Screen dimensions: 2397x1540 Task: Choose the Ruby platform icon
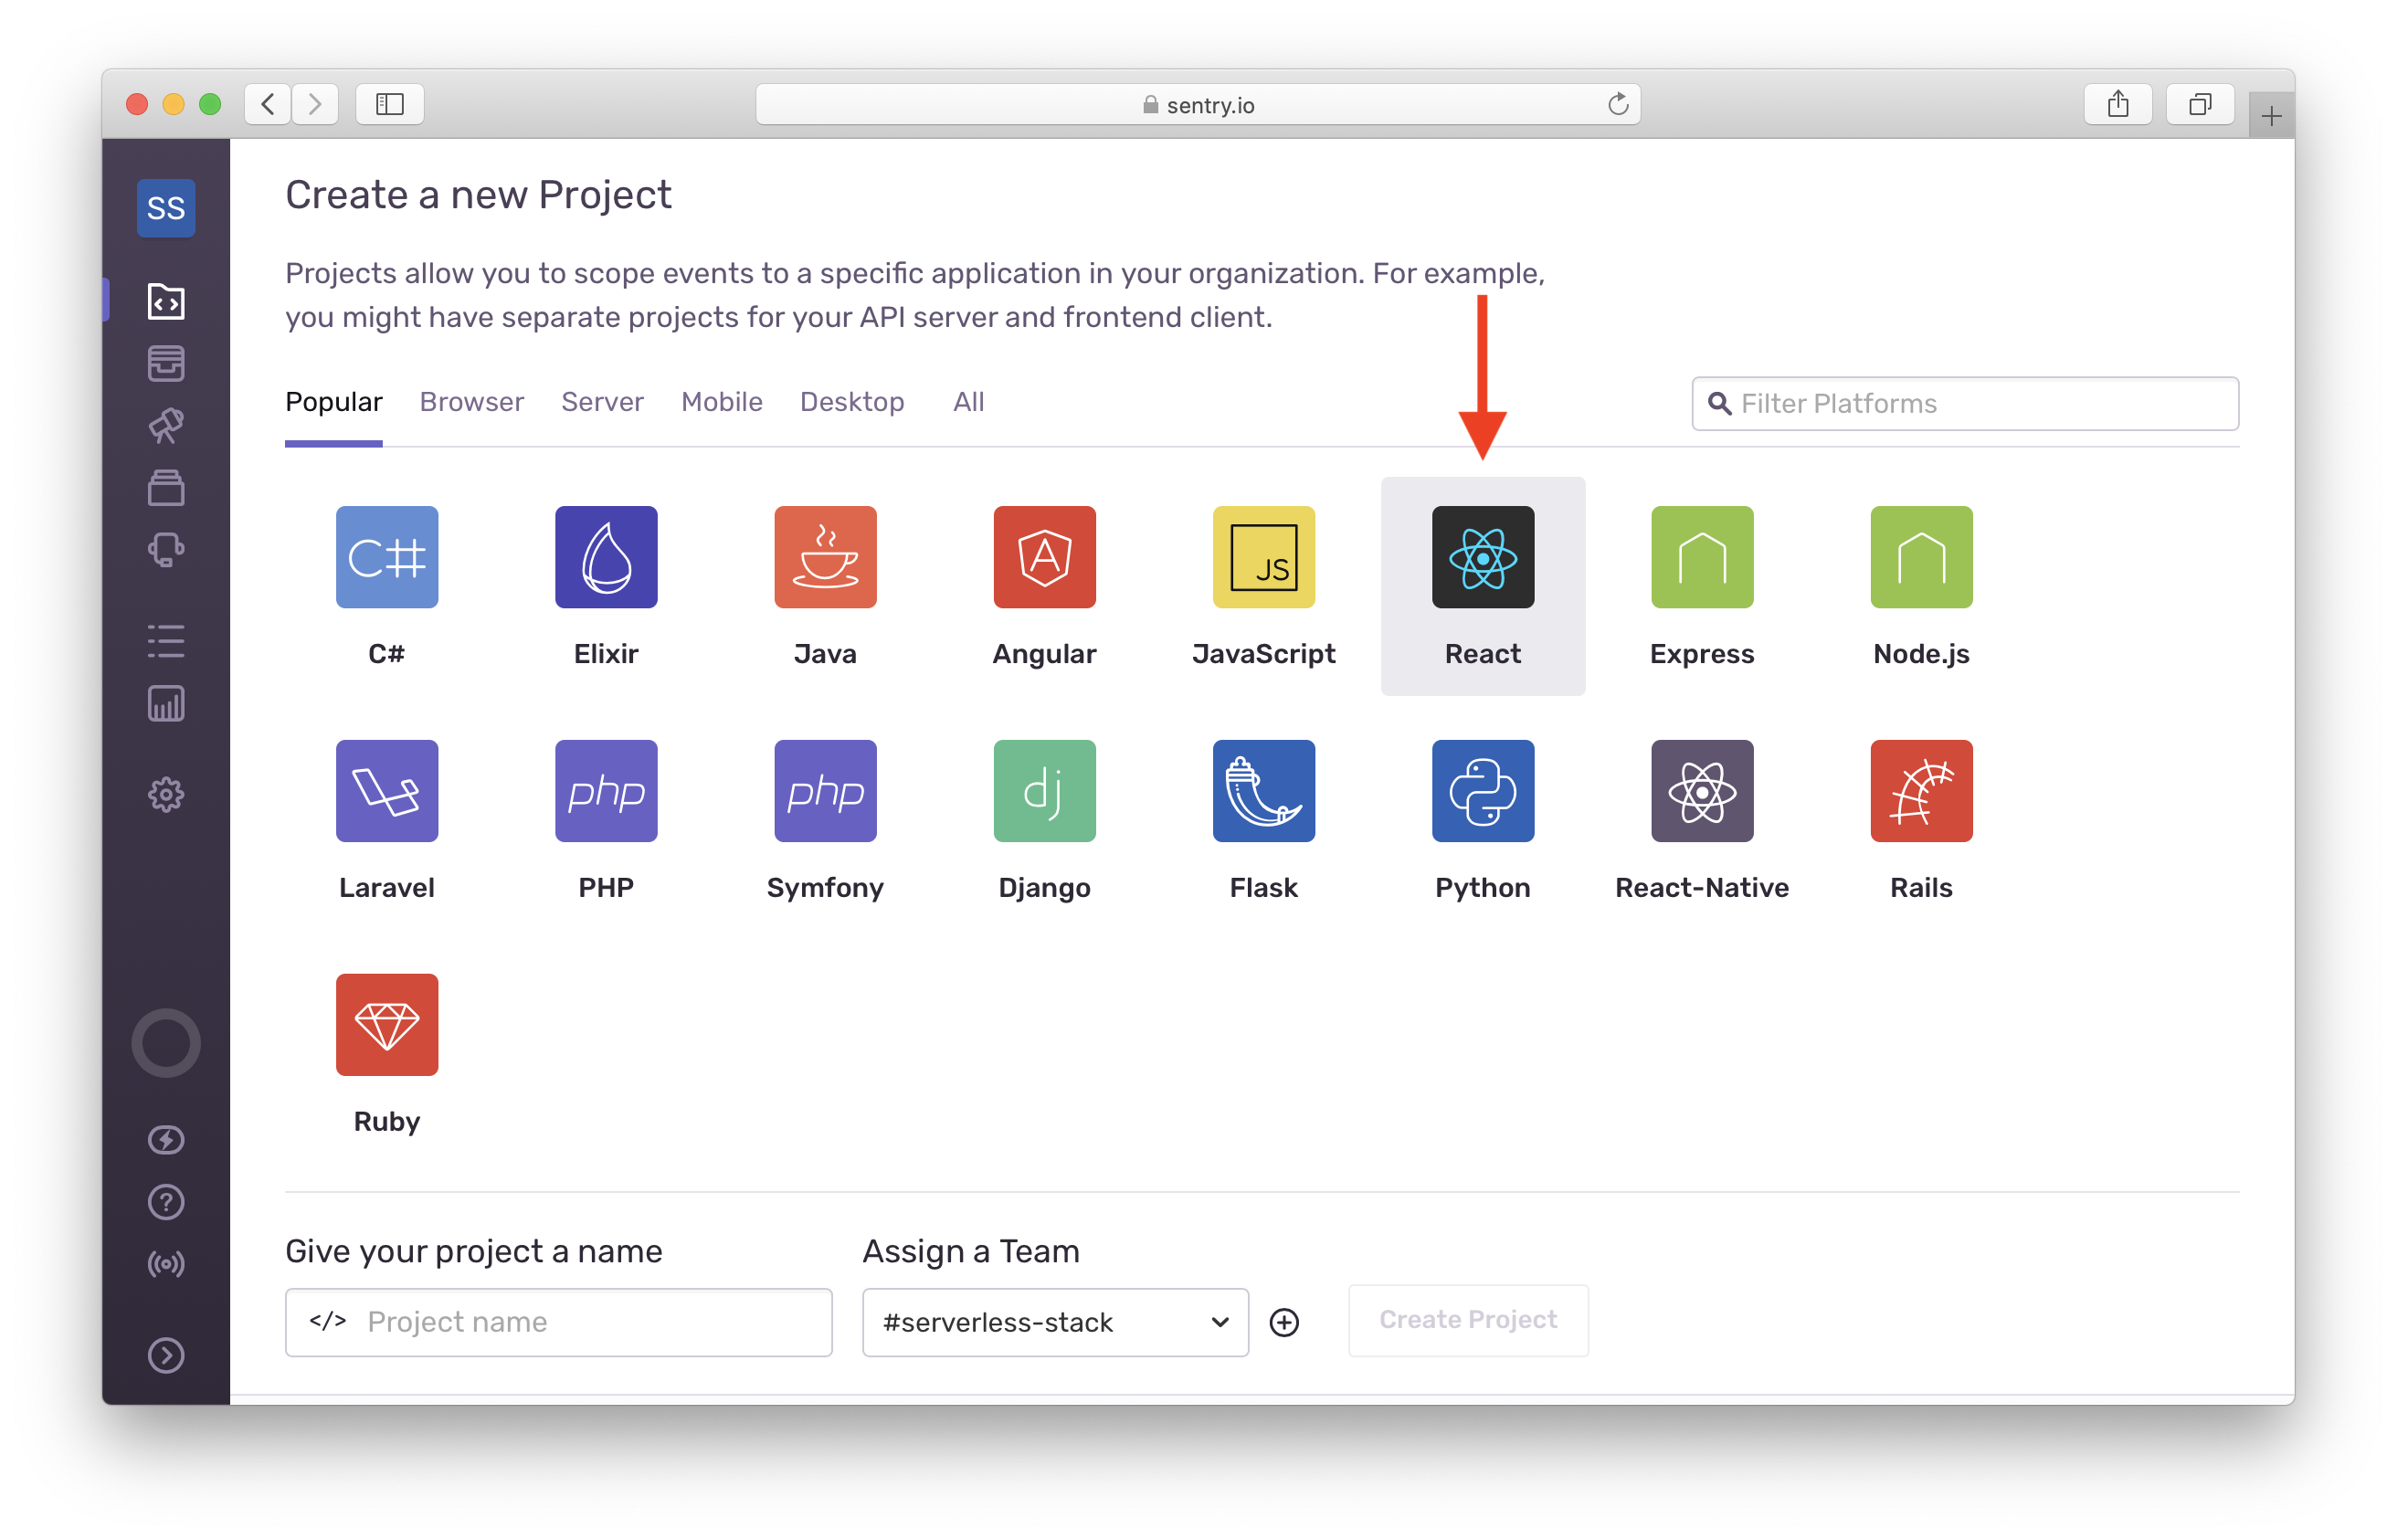387,1025
